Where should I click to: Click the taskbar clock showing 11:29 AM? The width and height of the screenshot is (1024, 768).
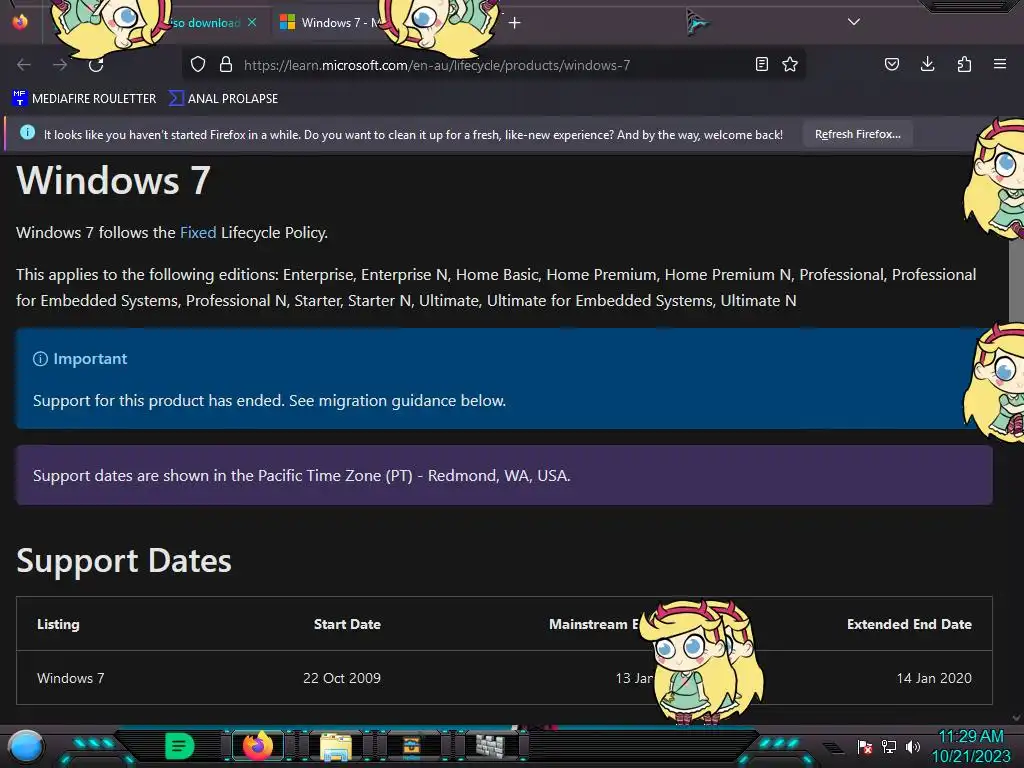point(970,746)
